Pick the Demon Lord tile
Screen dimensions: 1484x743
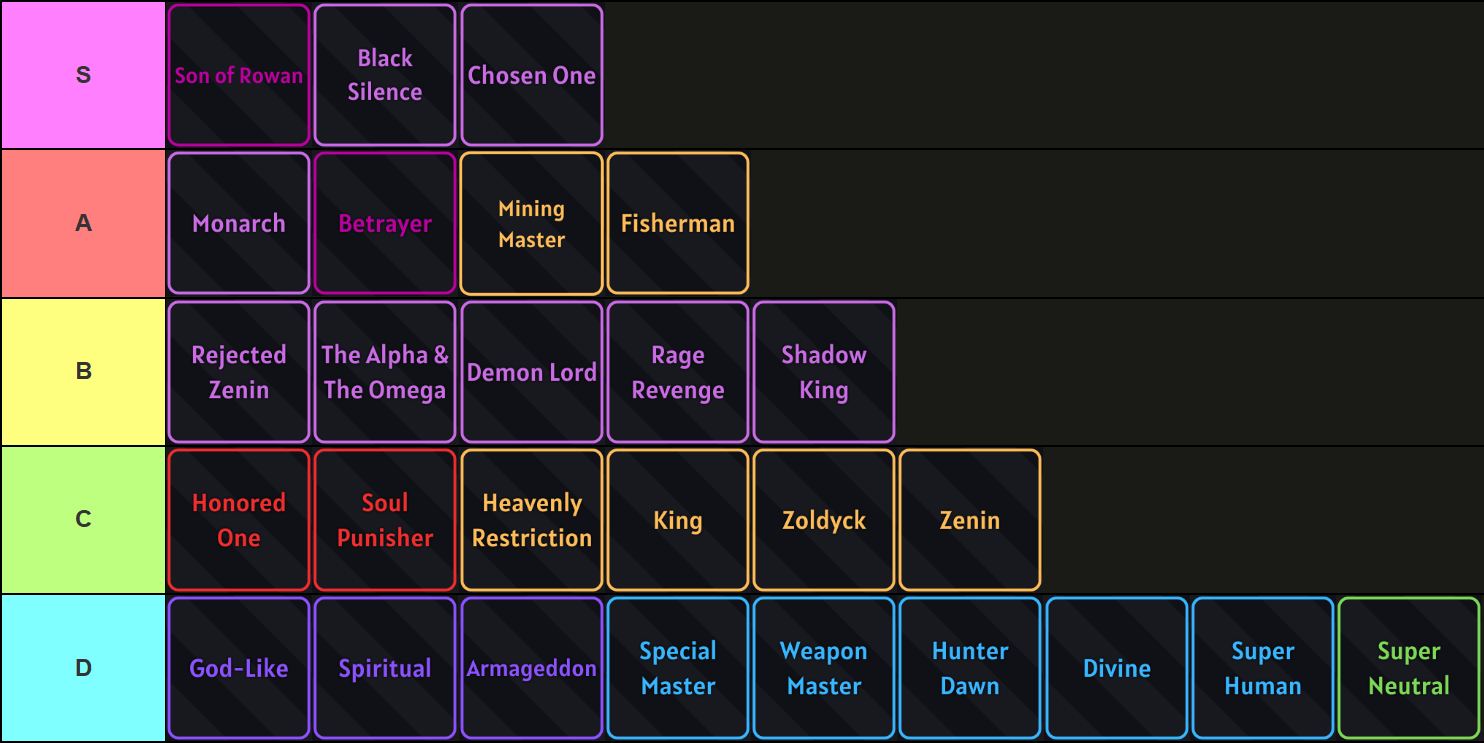click(x=532, y=372)
